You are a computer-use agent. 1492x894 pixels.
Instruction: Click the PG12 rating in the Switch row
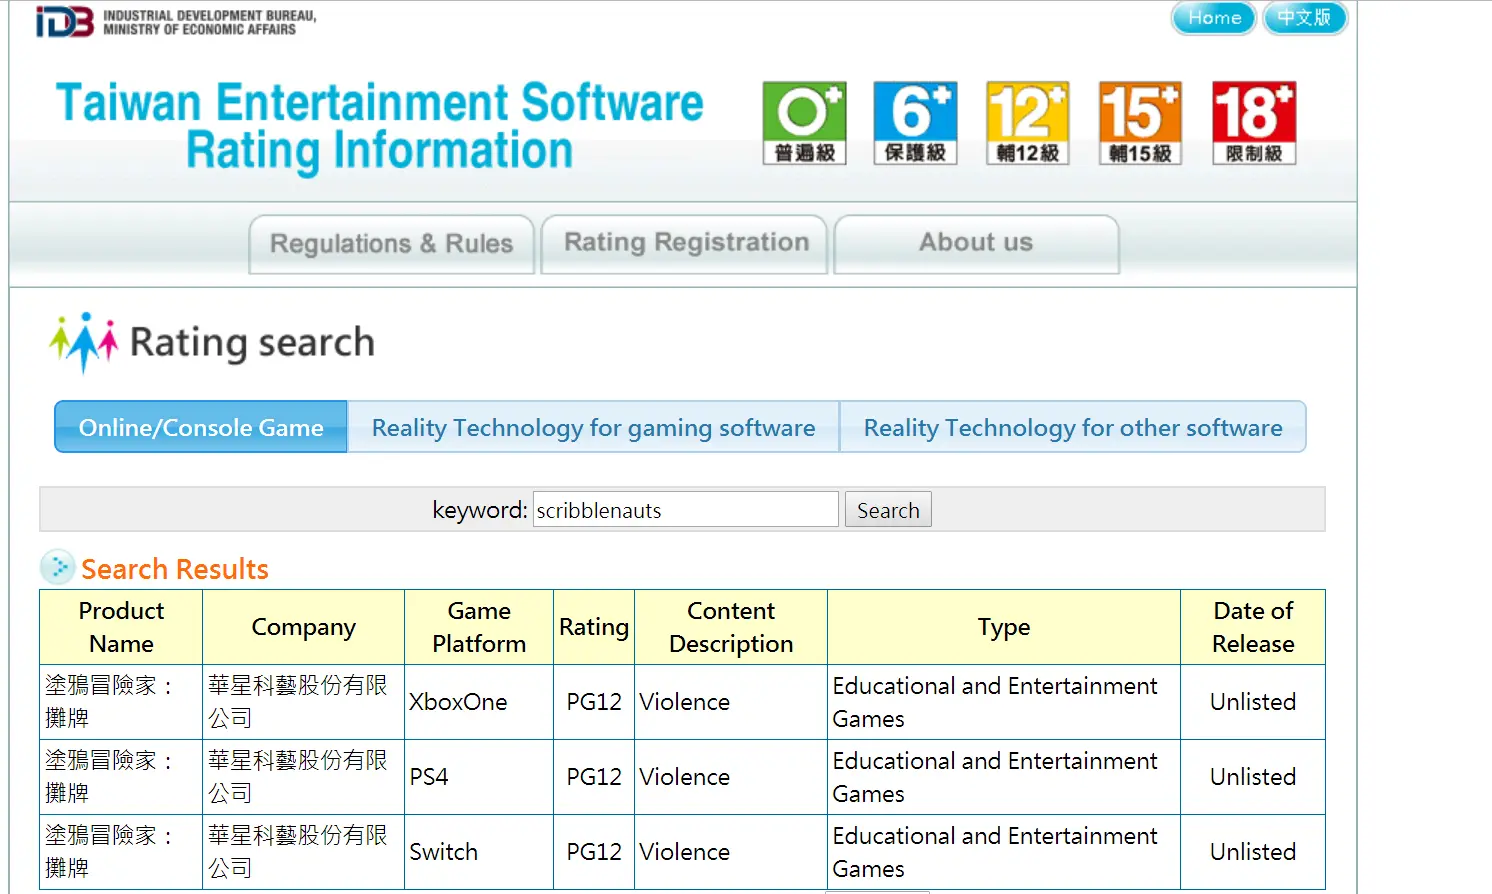594,852
